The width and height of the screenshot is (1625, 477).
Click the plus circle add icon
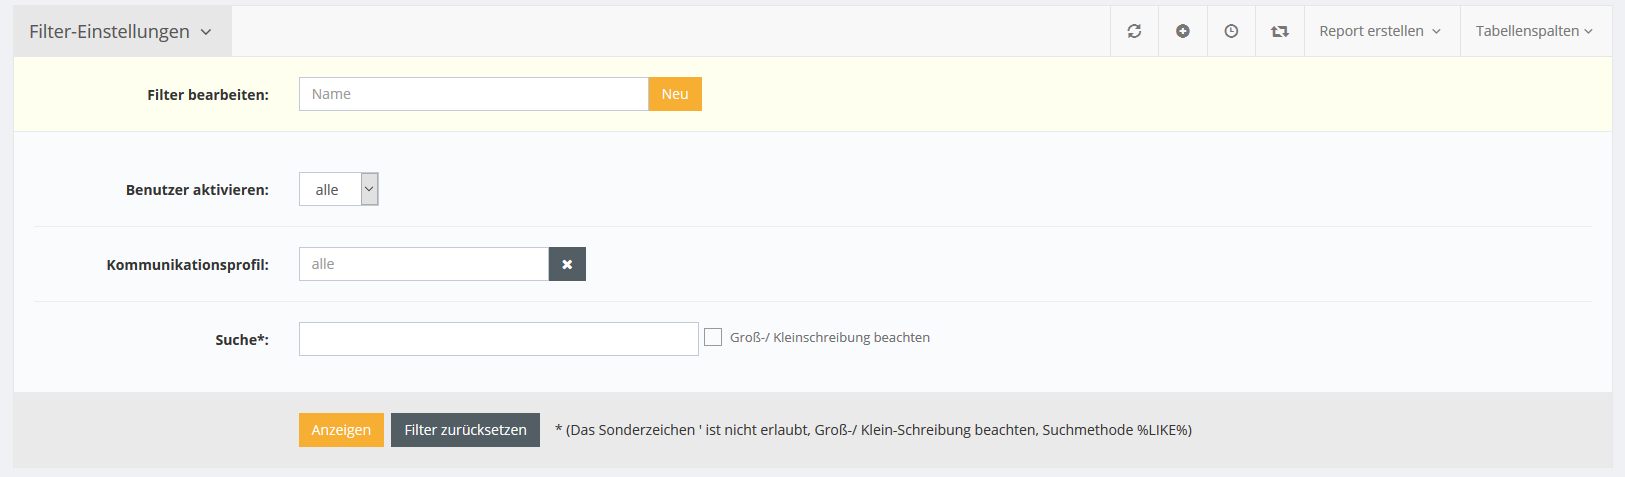coord(1183,31)
